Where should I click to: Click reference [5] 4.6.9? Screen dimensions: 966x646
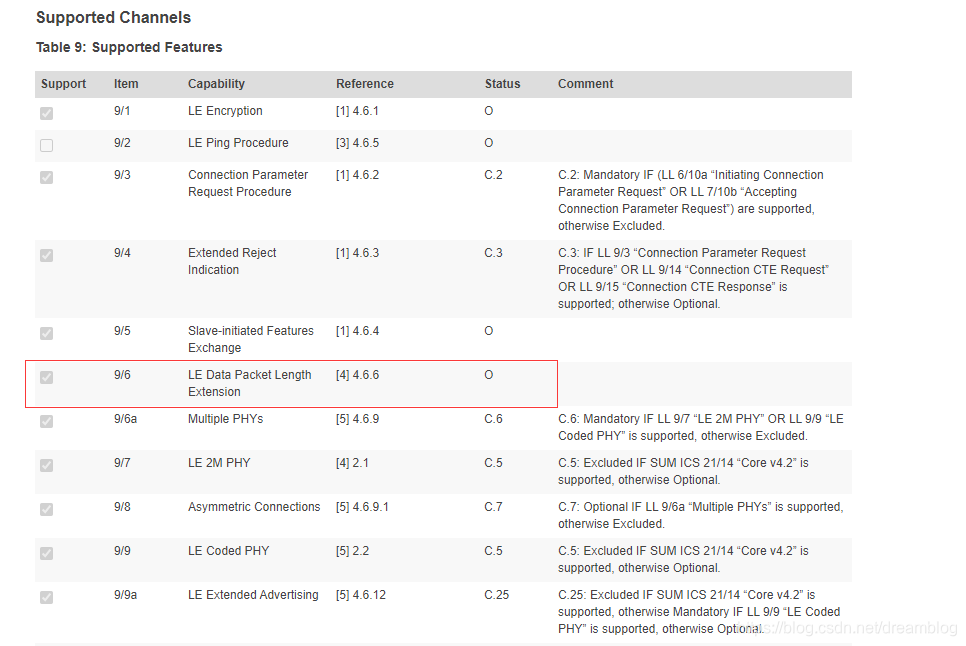[x=357, y=419]
